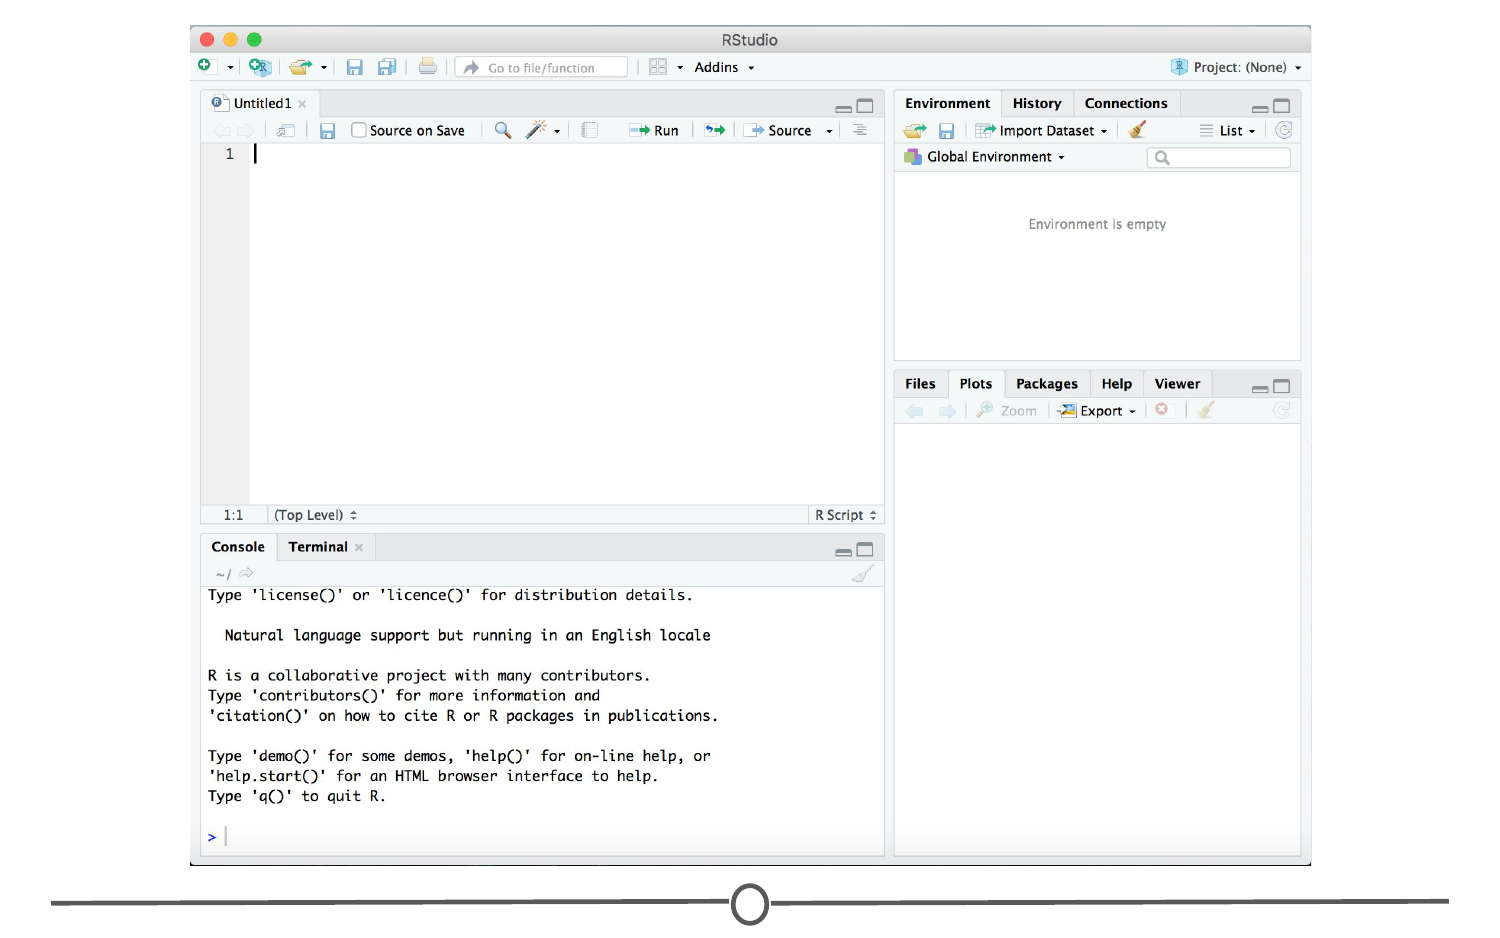The image size is (1500, 938).
Task: Click the Go to file/function field
Action: point(541,67)
